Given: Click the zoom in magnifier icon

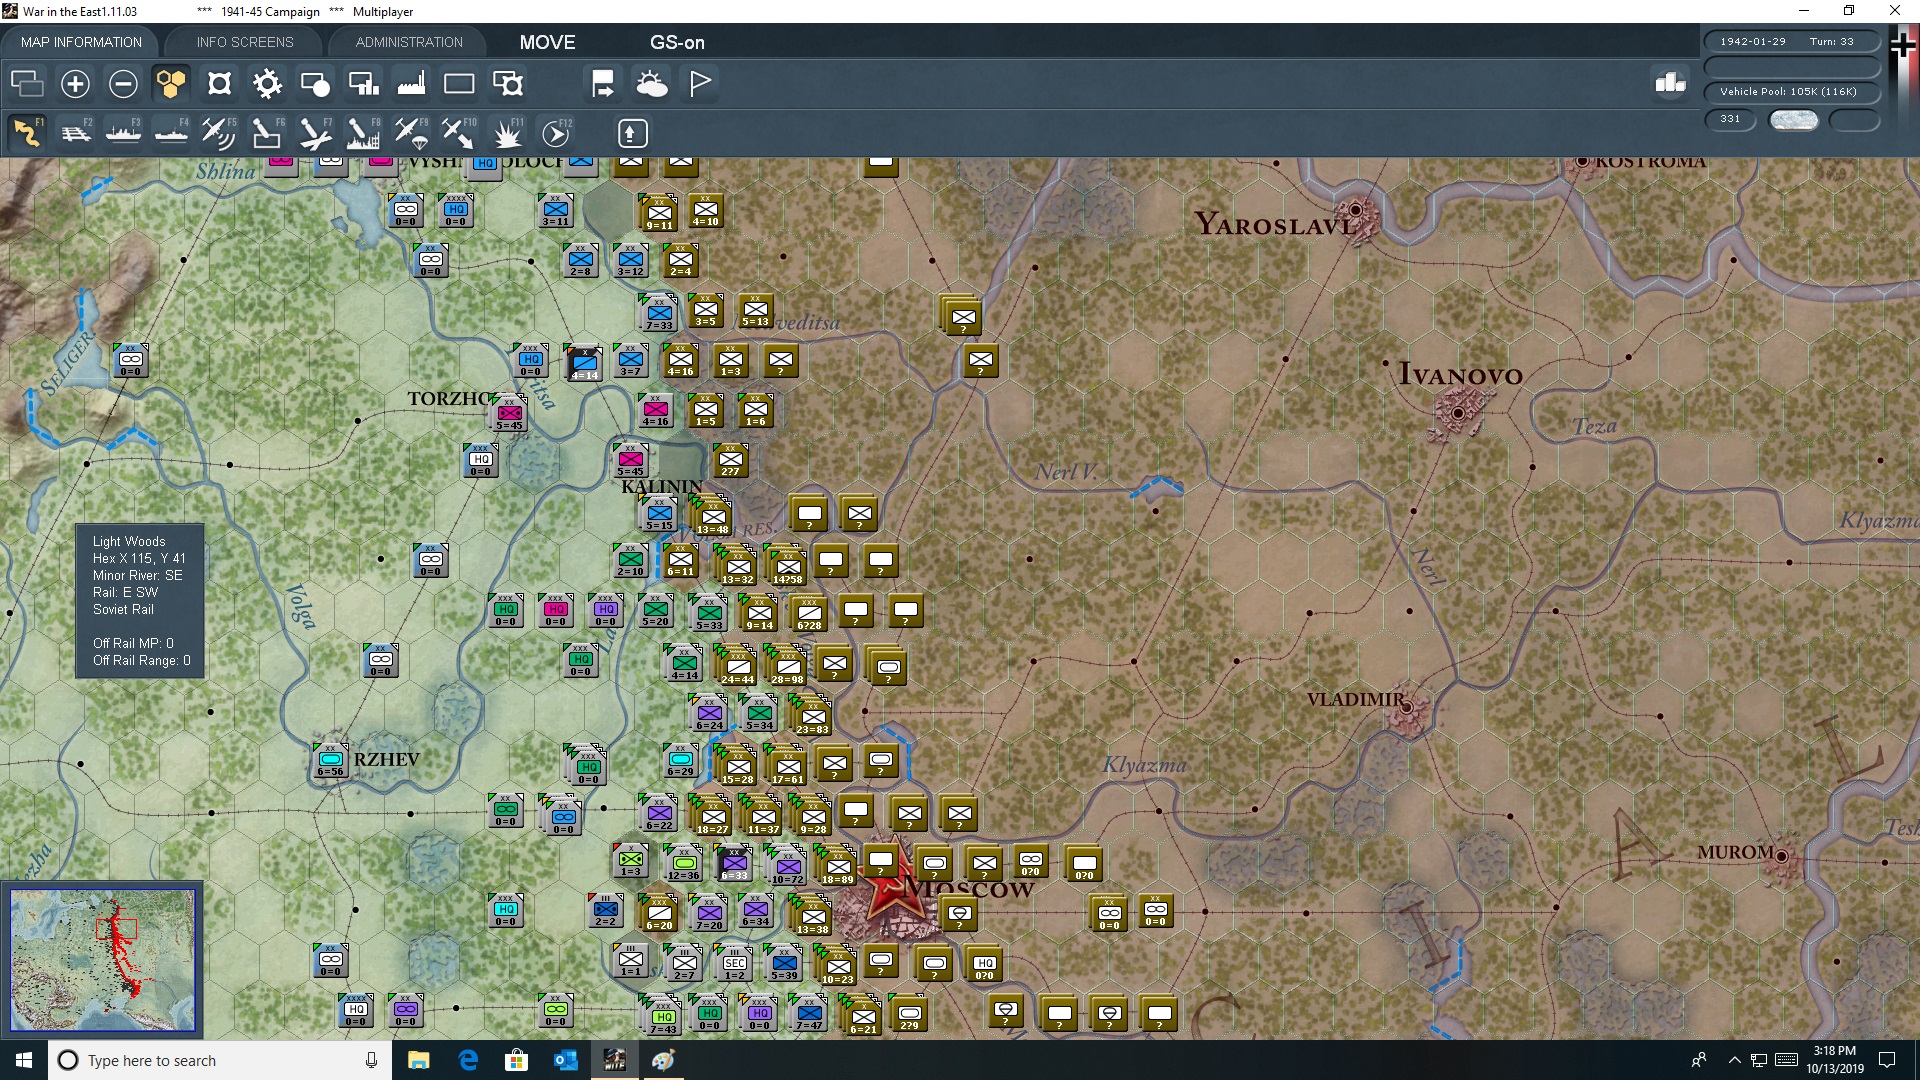Looking at the screenshot, I should coord(75,84).
